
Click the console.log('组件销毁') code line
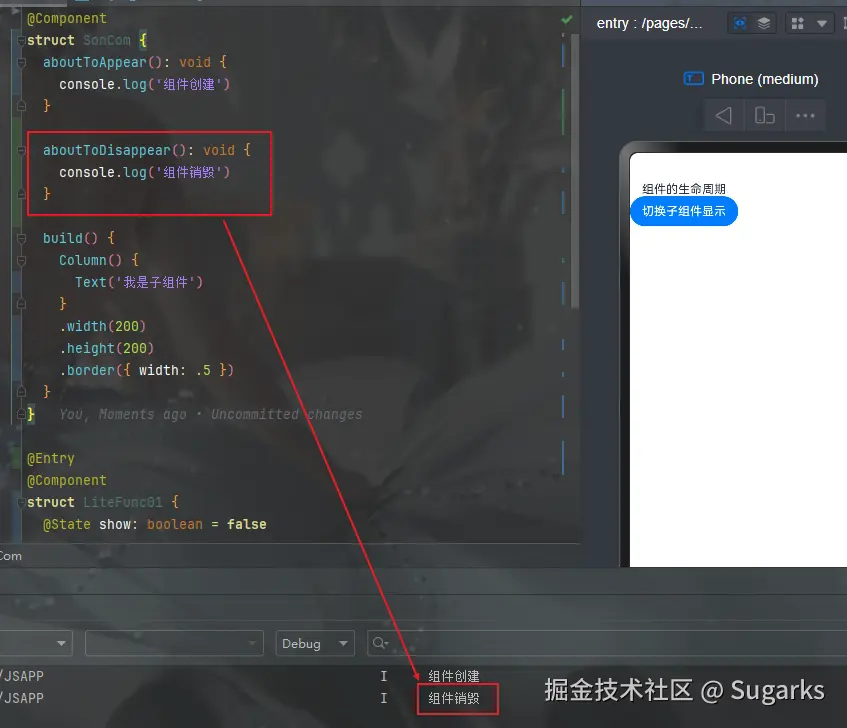pyautogui.click(x=144, y=172)
